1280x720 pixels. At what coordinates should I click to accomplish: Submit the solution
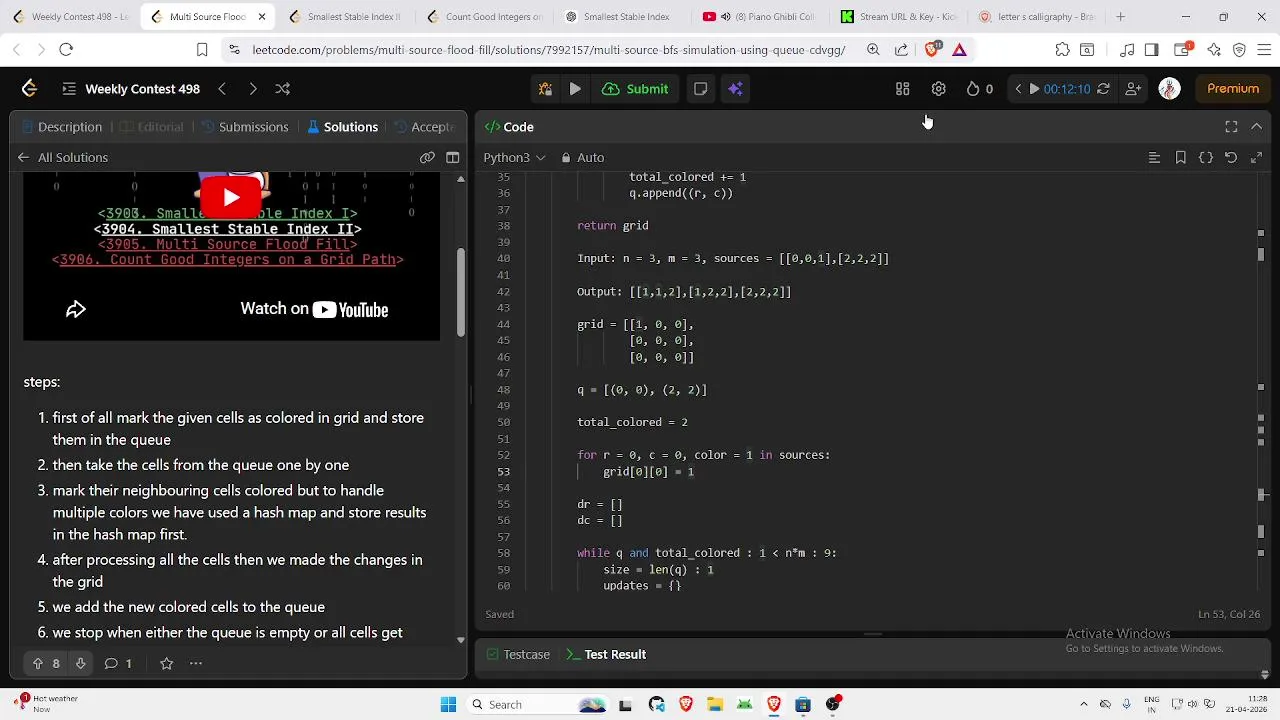pyautogui.click(x=636, y=89)
